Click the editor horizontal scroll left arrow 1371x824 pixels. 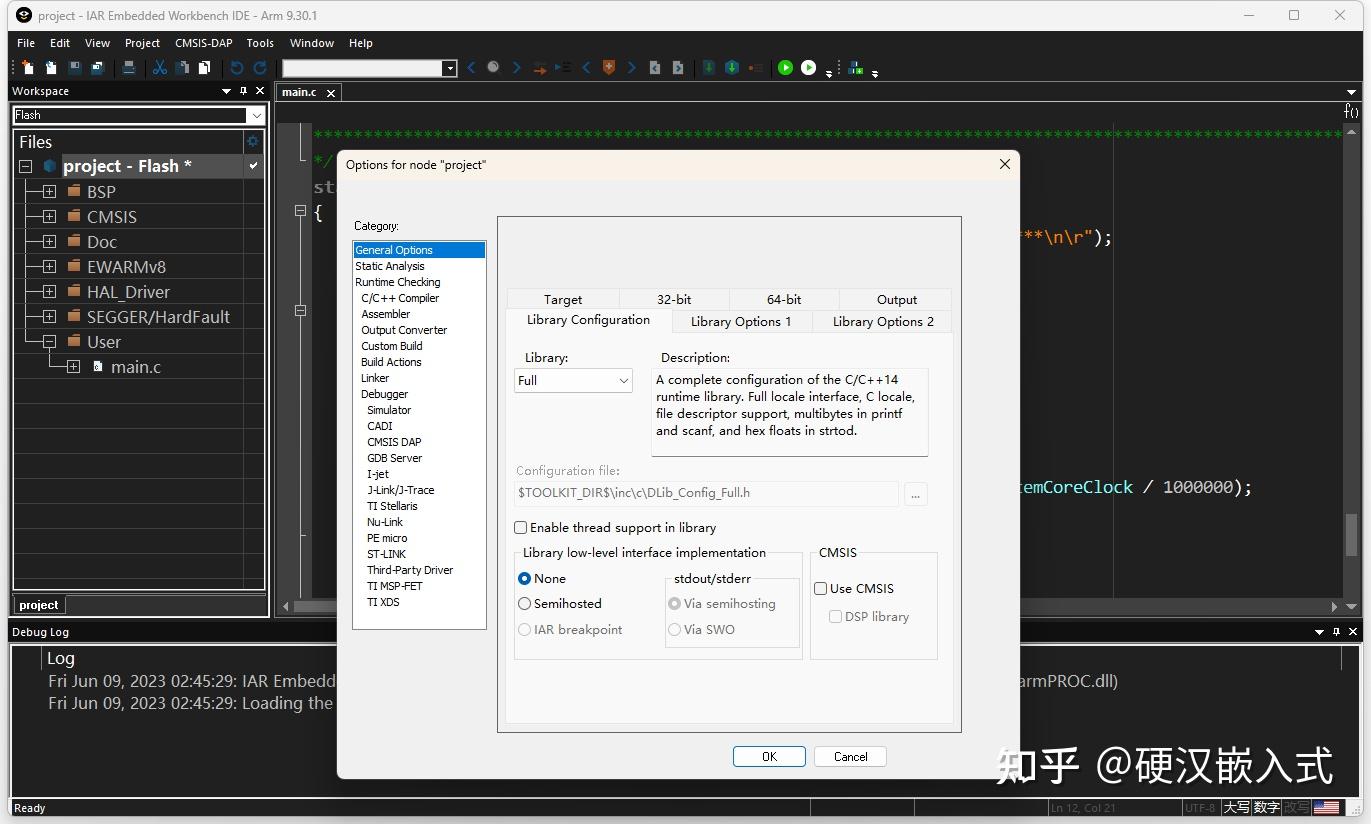point(286,606)
